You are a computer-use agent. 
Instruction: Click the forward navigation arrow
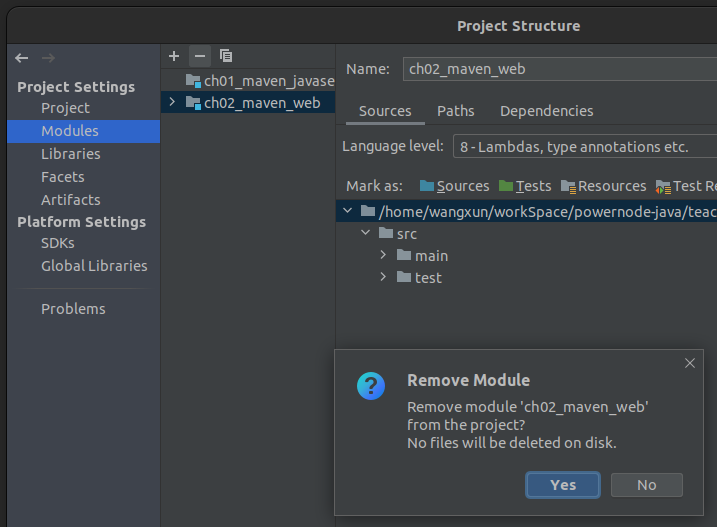(48, 58)
